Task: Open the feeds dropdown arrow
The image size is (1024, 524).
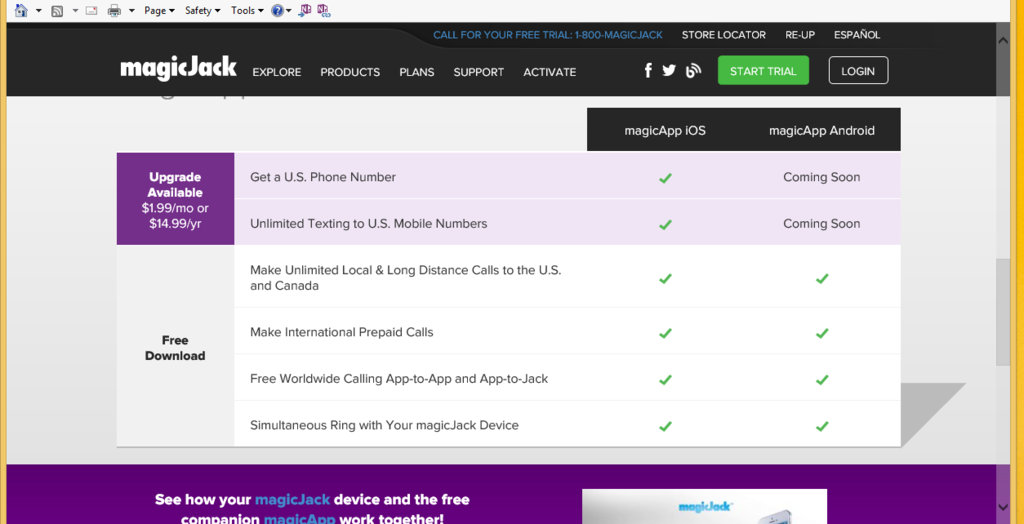Action: click(x=74, y=11)
